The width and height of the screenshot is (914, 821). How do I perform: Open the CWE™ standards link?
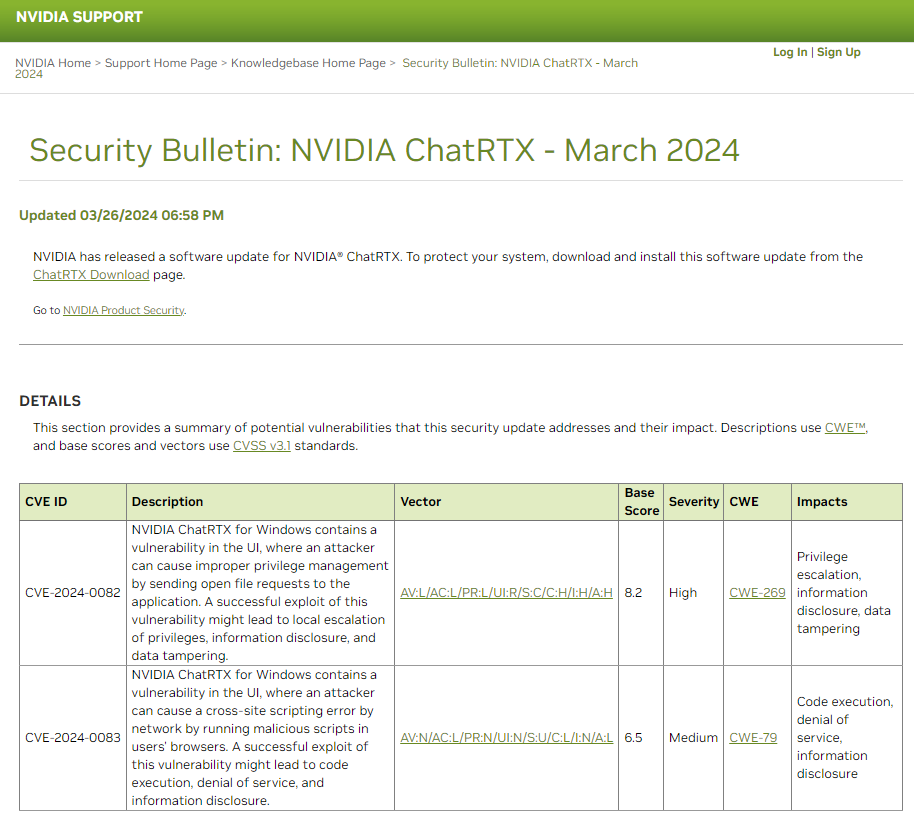click(845, 428)
